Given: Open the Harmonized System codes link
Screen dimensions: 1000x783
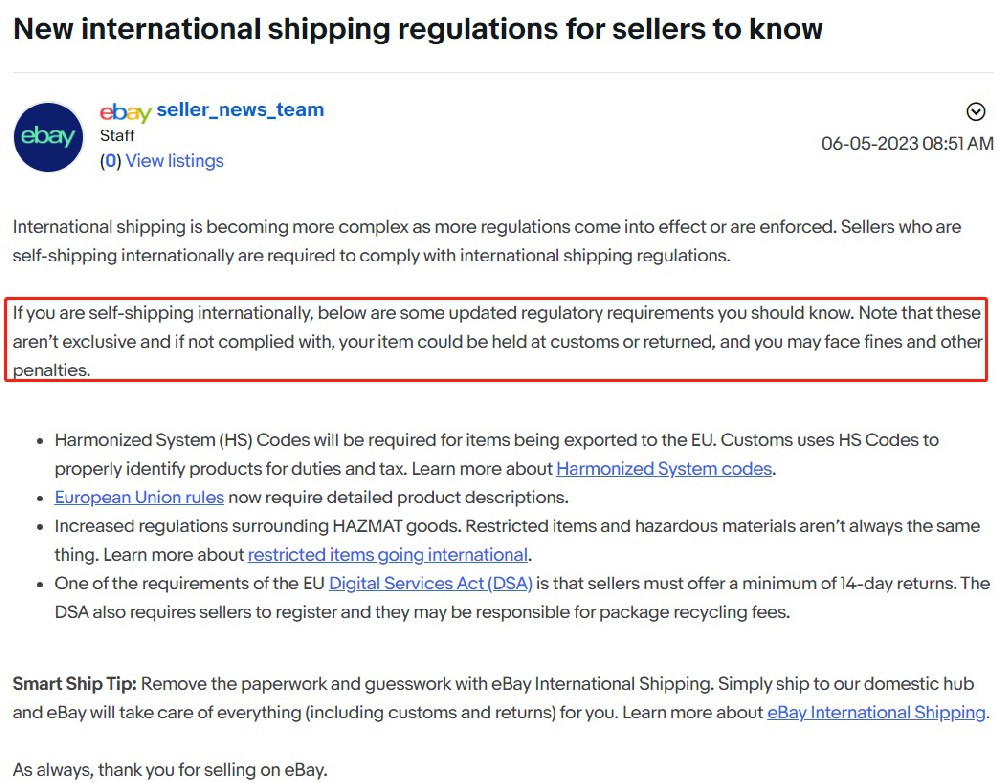Looking at the screenshot, I should pyautogui.click(x=663, y=469).
